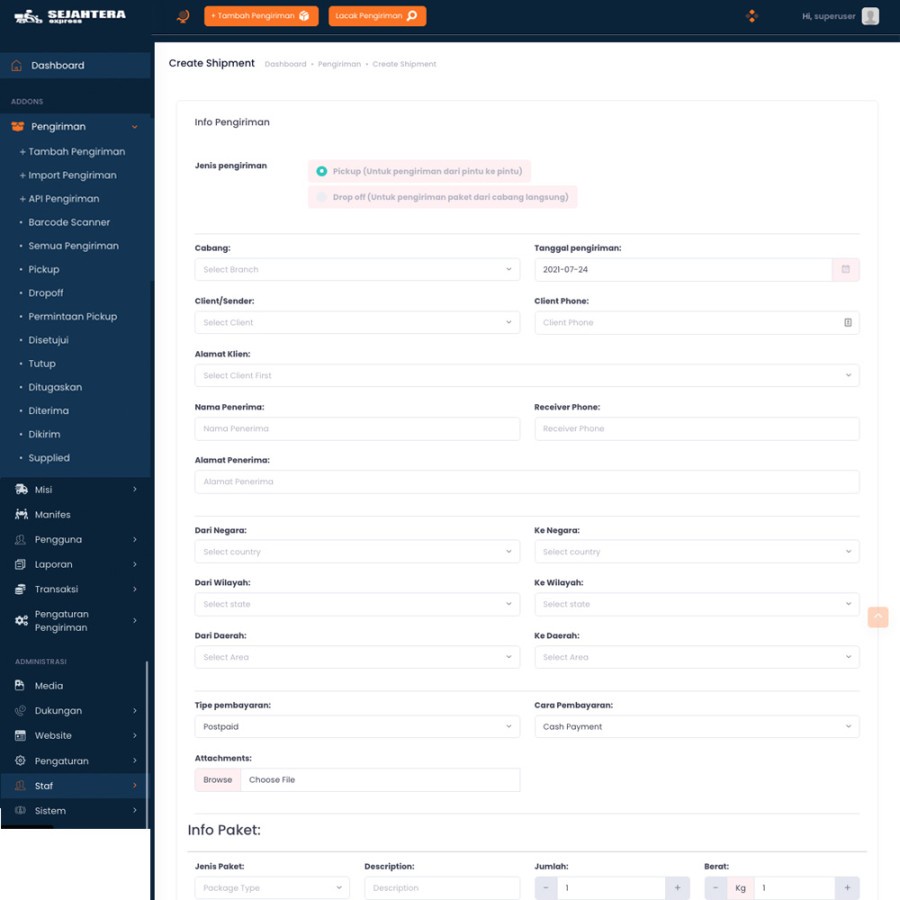Open the Alamat Klien dropdown
The height and width of the screenshot is (900, 900).
pyautogui.click(x=527, y=375)
